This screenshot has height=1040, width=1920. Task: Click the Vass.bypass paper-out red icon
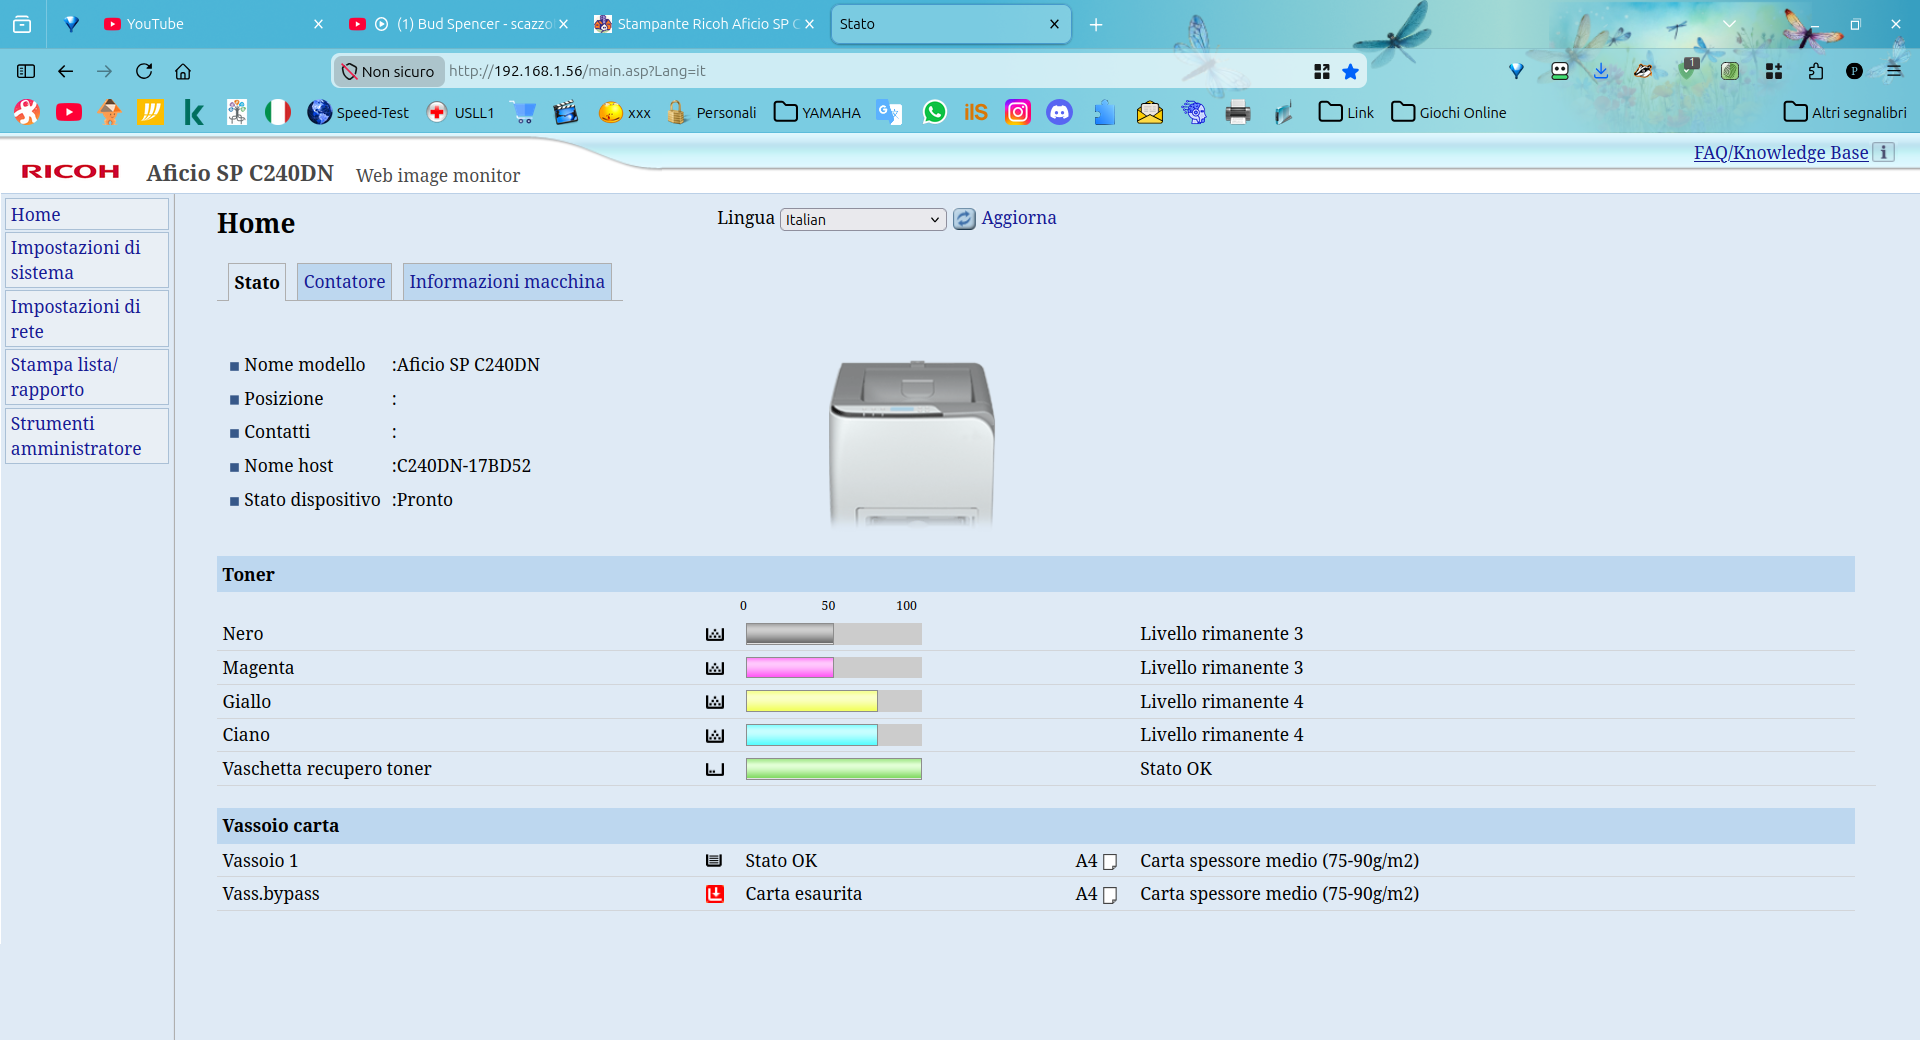pyautogui.click(x=715, y=894)
